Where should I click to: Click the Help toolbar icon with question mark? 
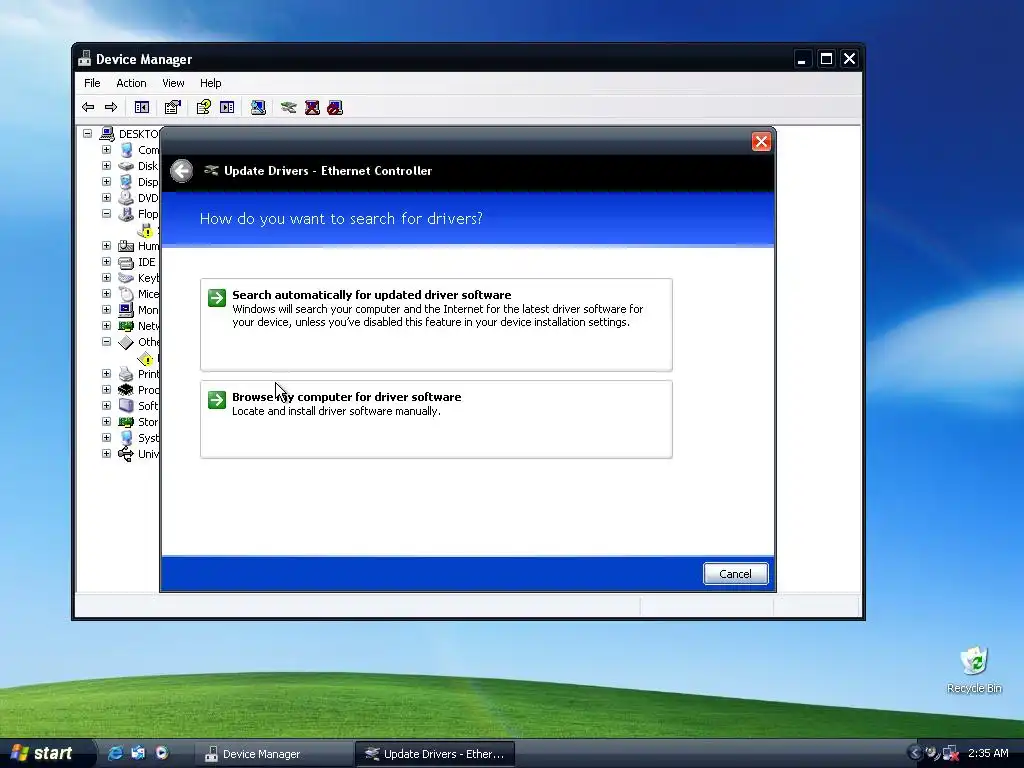pos(204,107)
